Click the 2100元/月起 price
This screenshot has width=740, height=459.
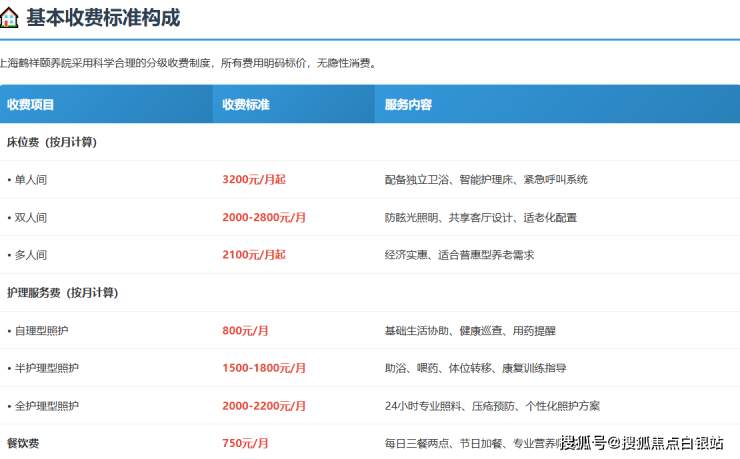click(254, 255)
